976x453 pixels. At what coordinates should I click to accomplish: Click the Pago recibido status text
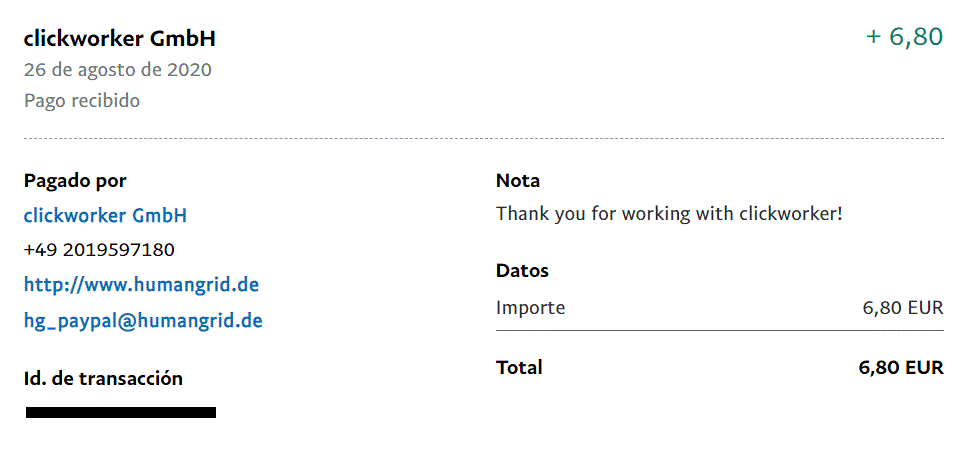click(82, 101)
